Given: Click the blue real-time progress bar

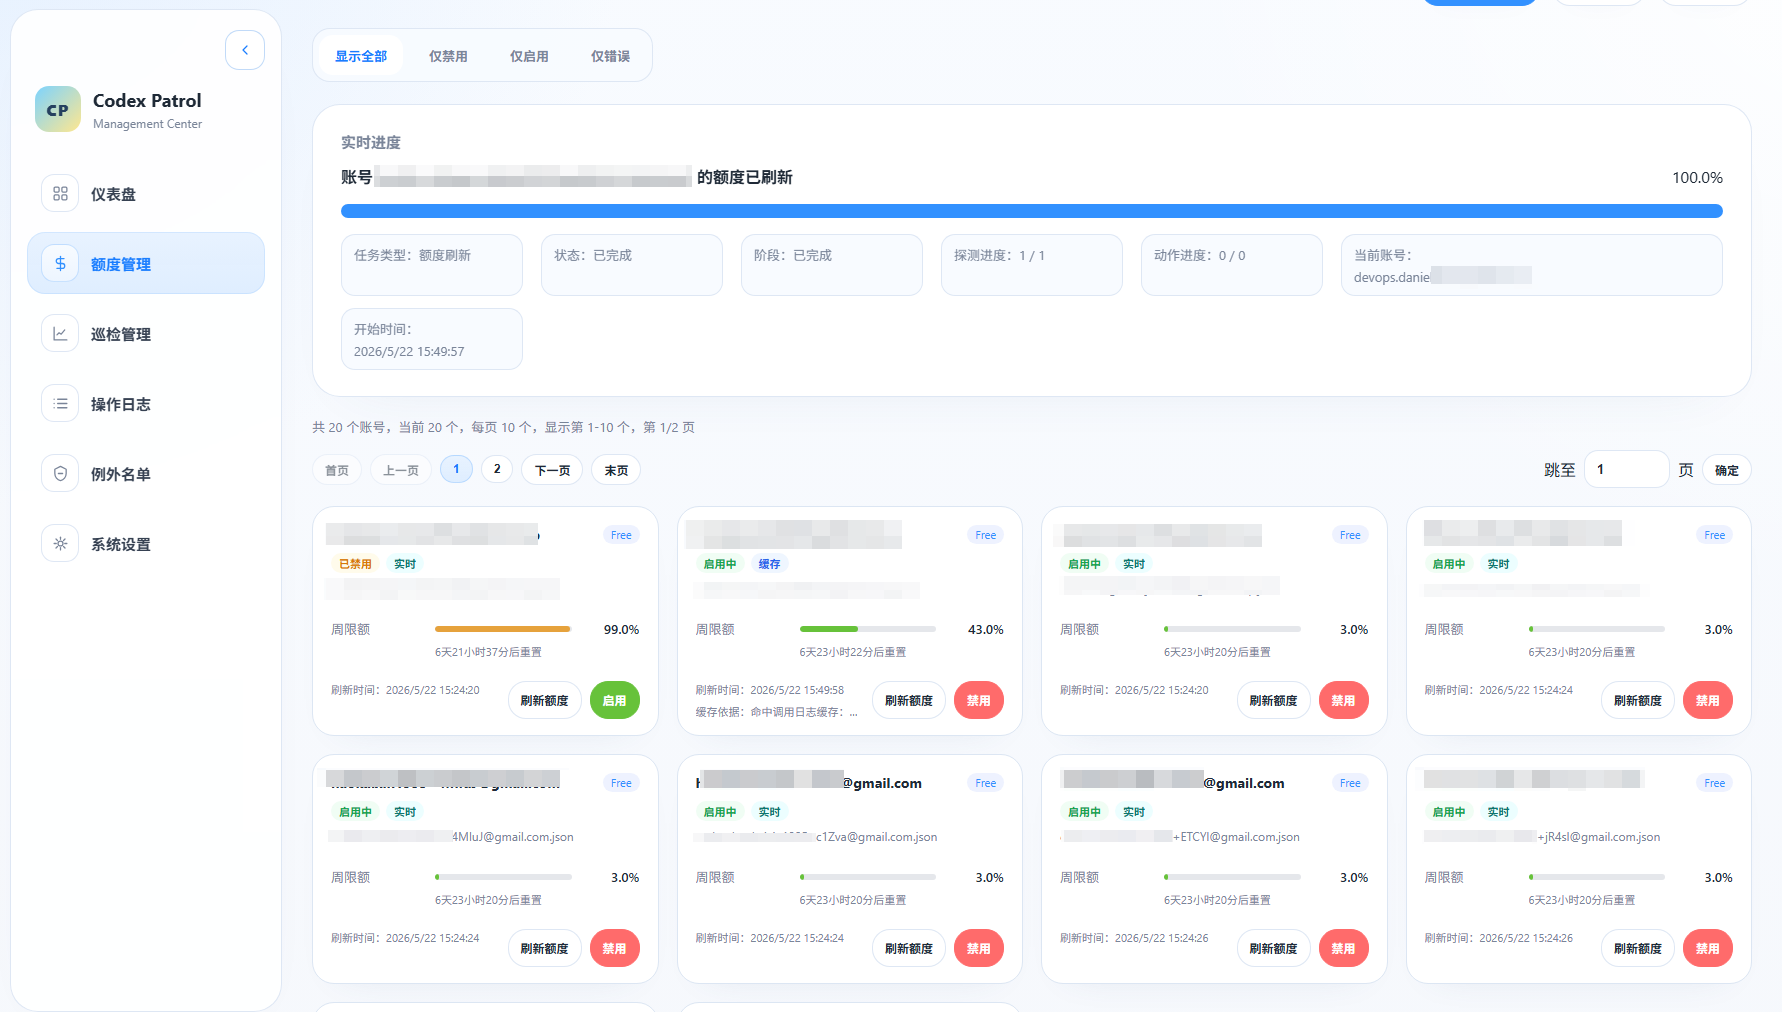Looking at the screenshot, I should tap(1031, 211).
